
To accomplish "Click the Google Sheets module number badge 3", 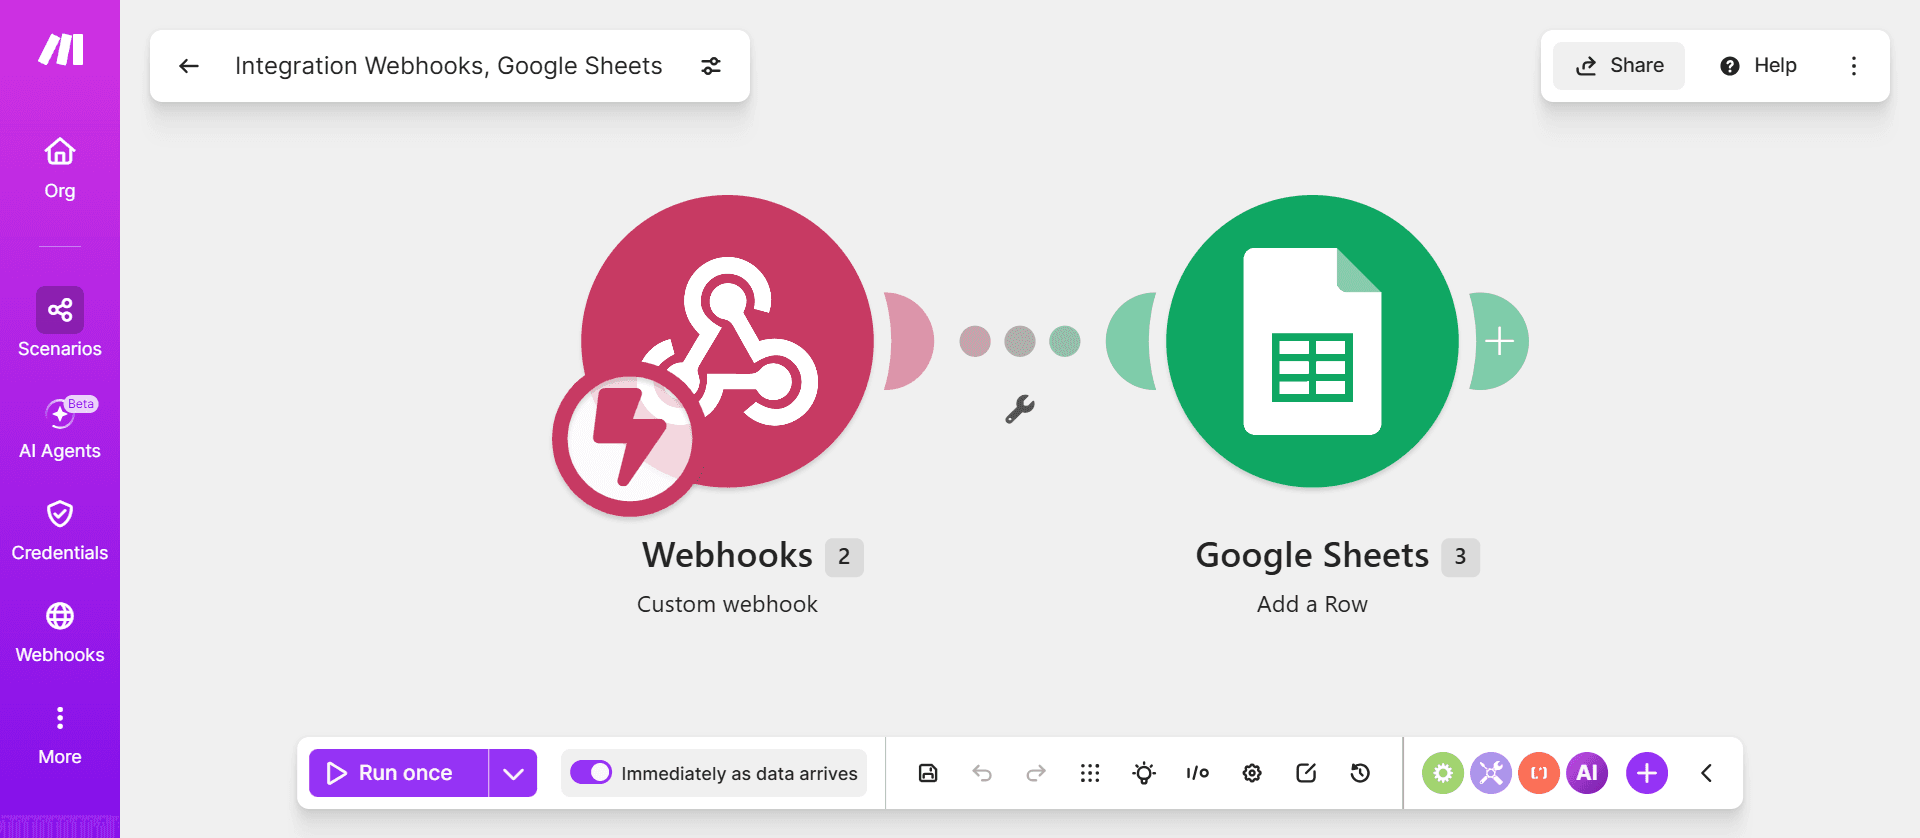I will pyautogui.click(x=1460, y=557).
